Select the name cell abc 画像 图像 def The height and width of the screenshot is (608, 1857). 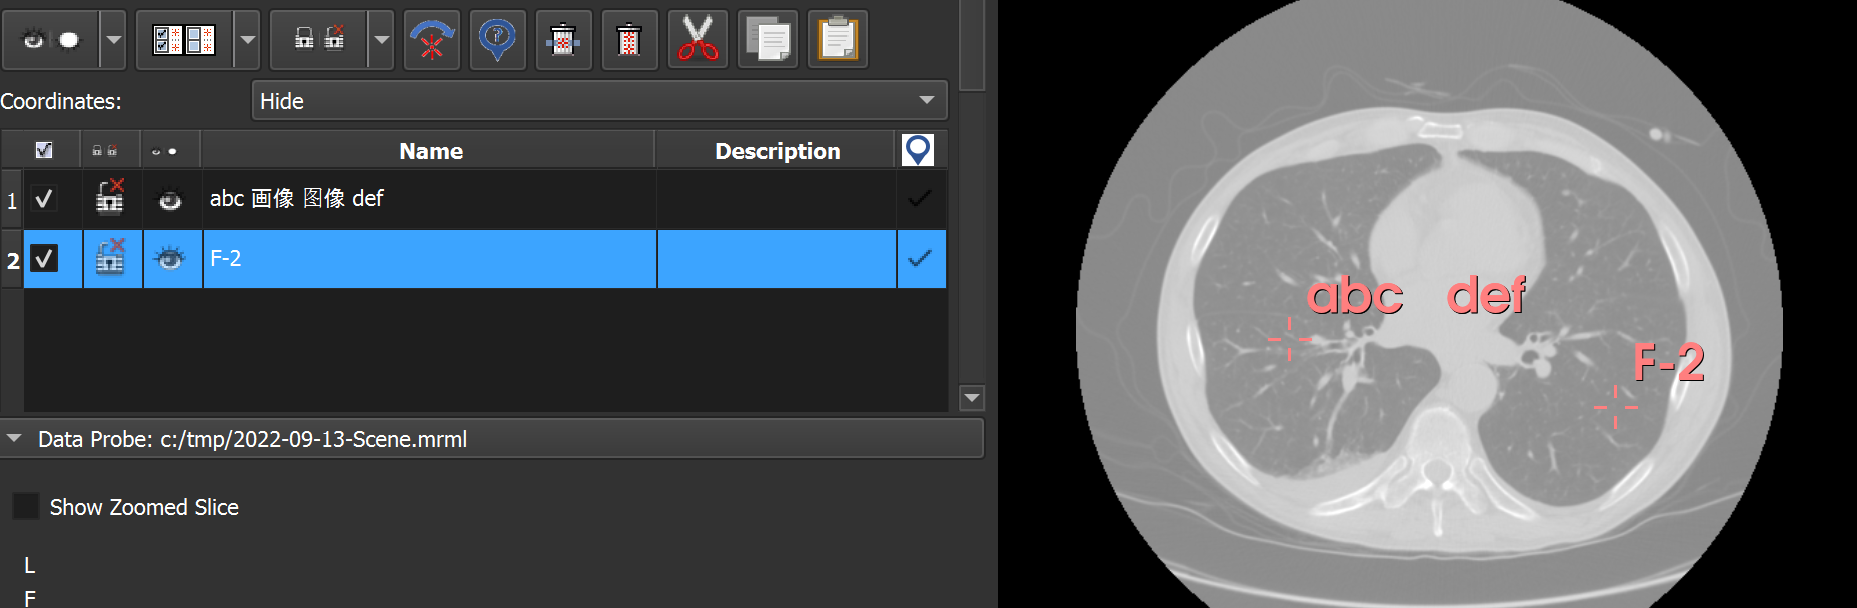pyautogui.click(x=430, y=199)
